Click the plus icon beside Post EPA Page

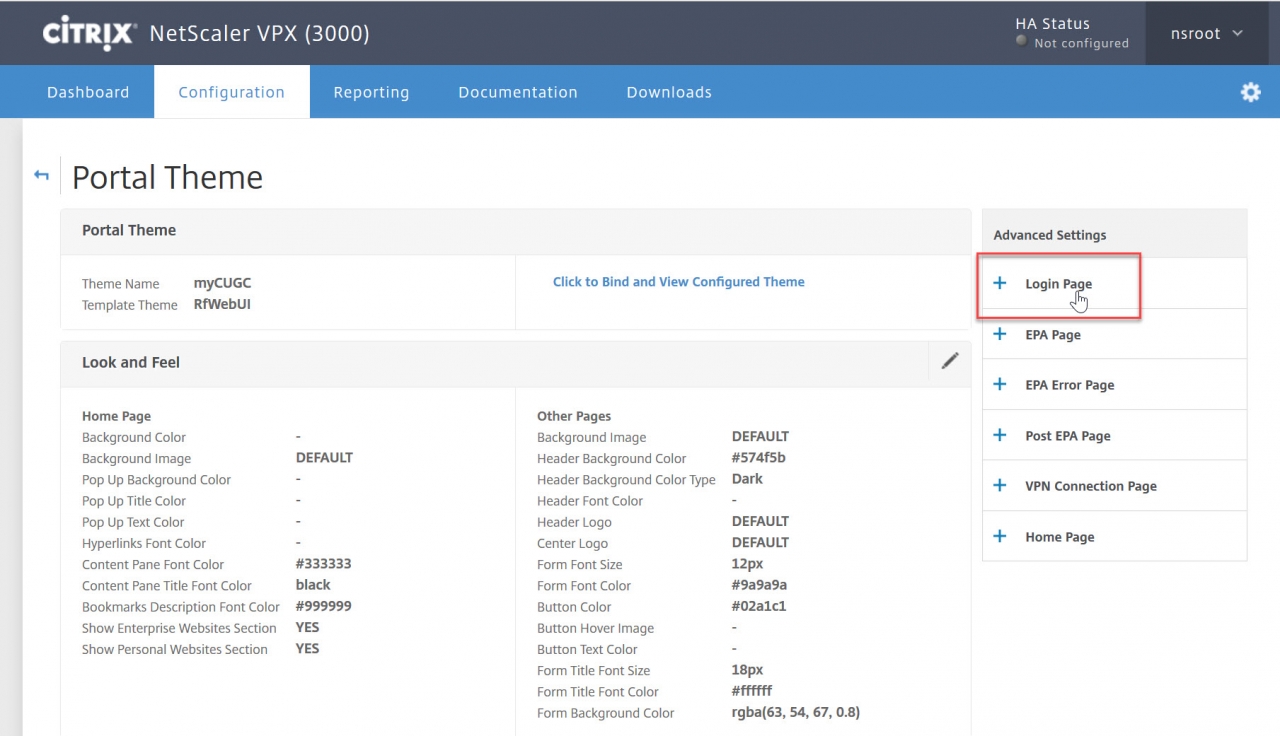999,435
